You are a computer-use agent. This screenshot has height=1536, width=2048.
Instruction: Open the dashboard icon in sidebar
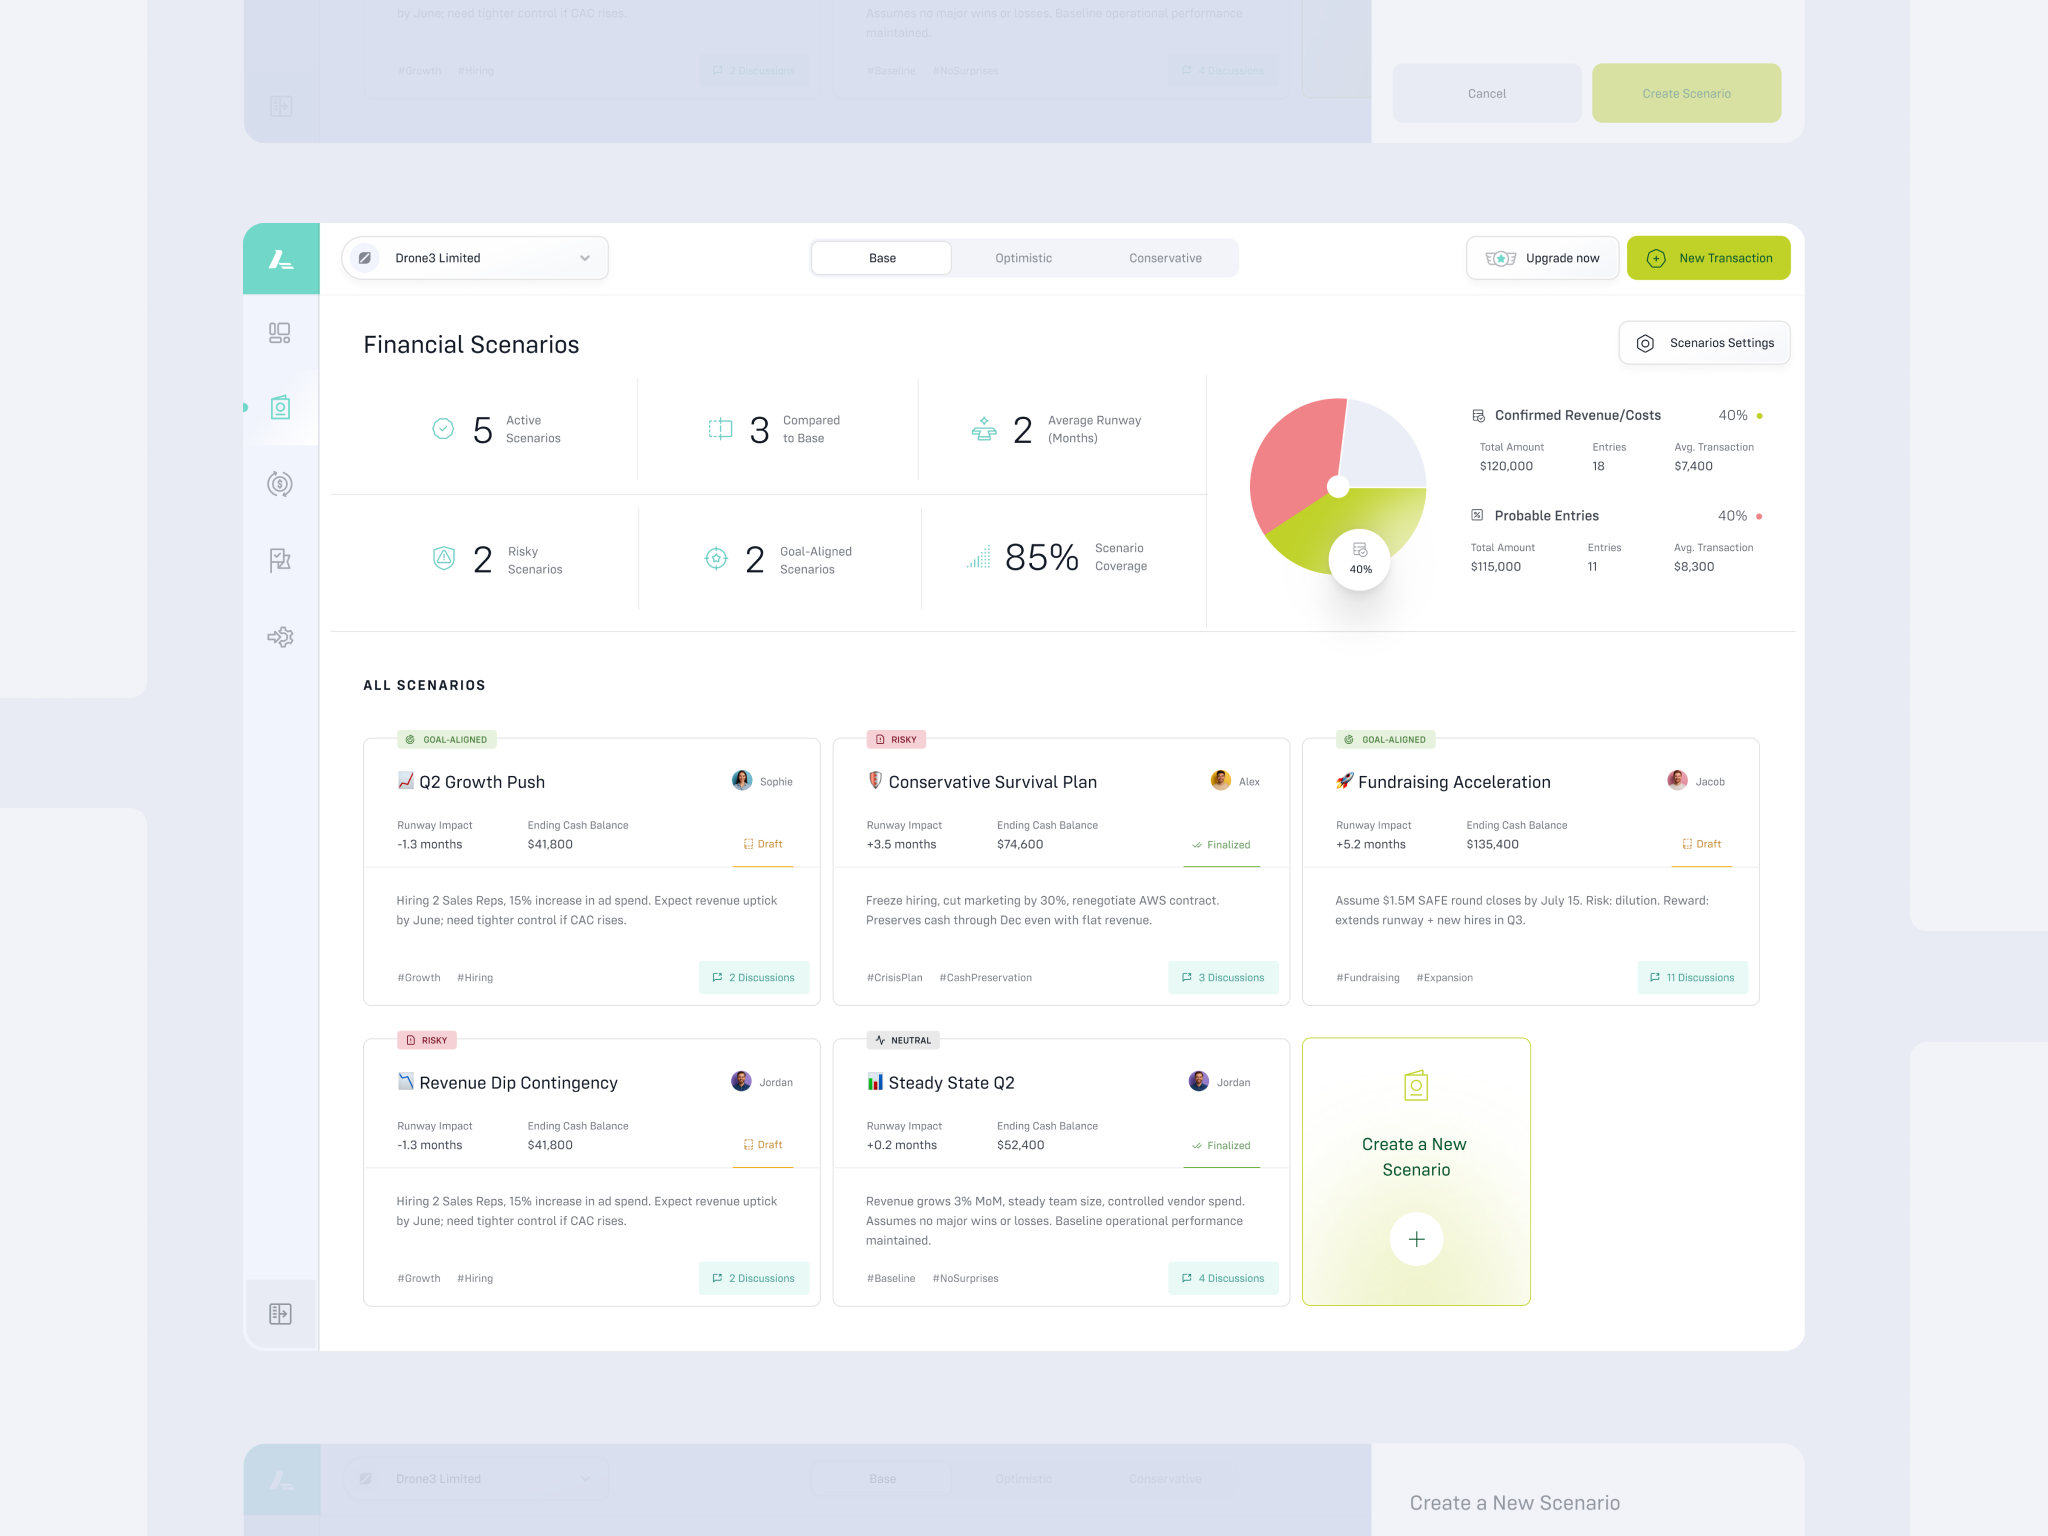[x=280, y=333]
